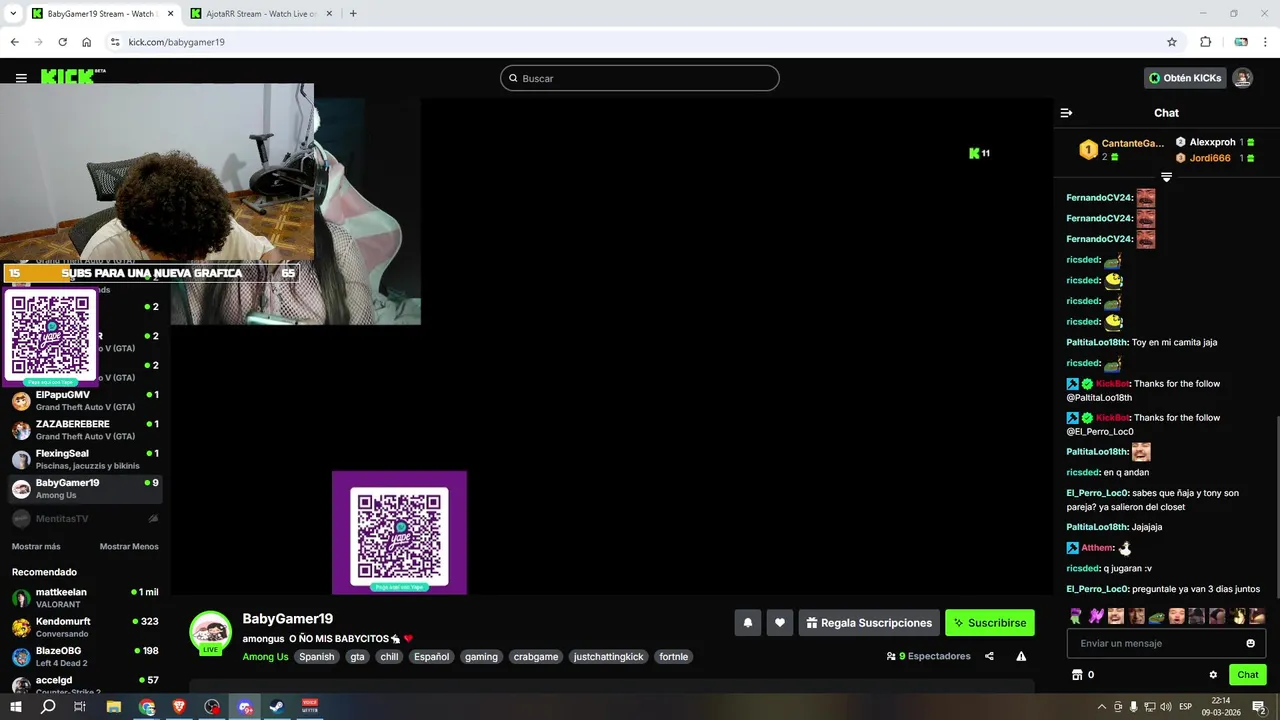This screenshot has width=1280, height=720.
Task: Collapse the chat panel with arrow icon
Action: [x=1066, y=113]
